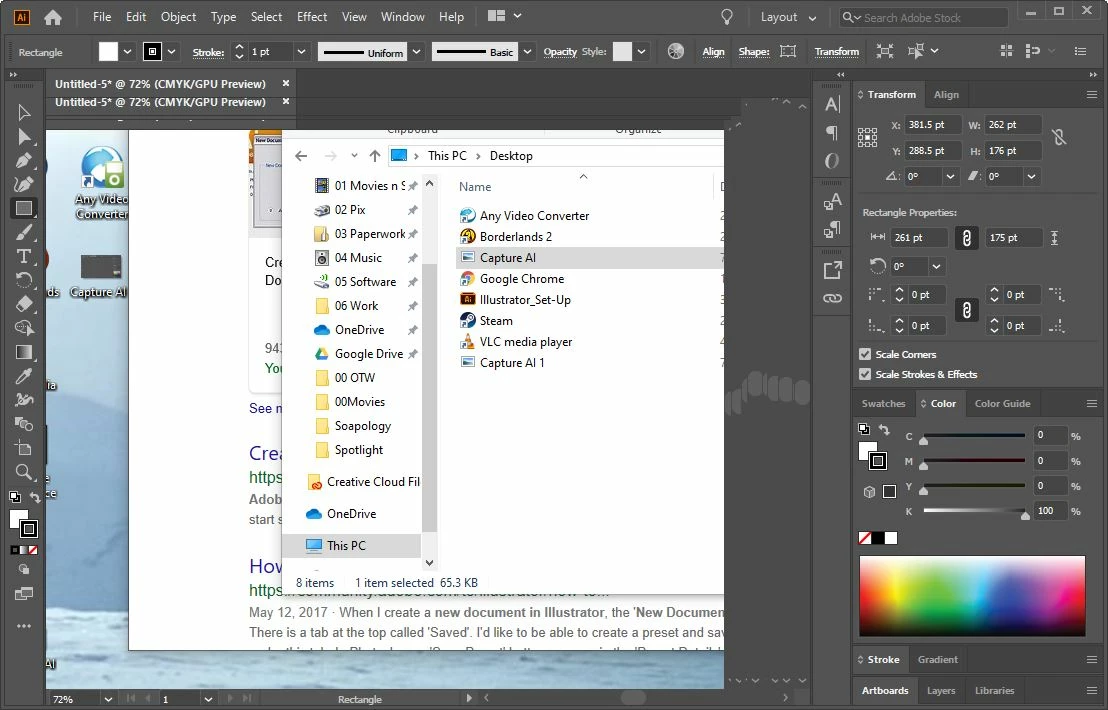
Task: Click the Explorer up-level arrow
Action: (x=375, y=156)
